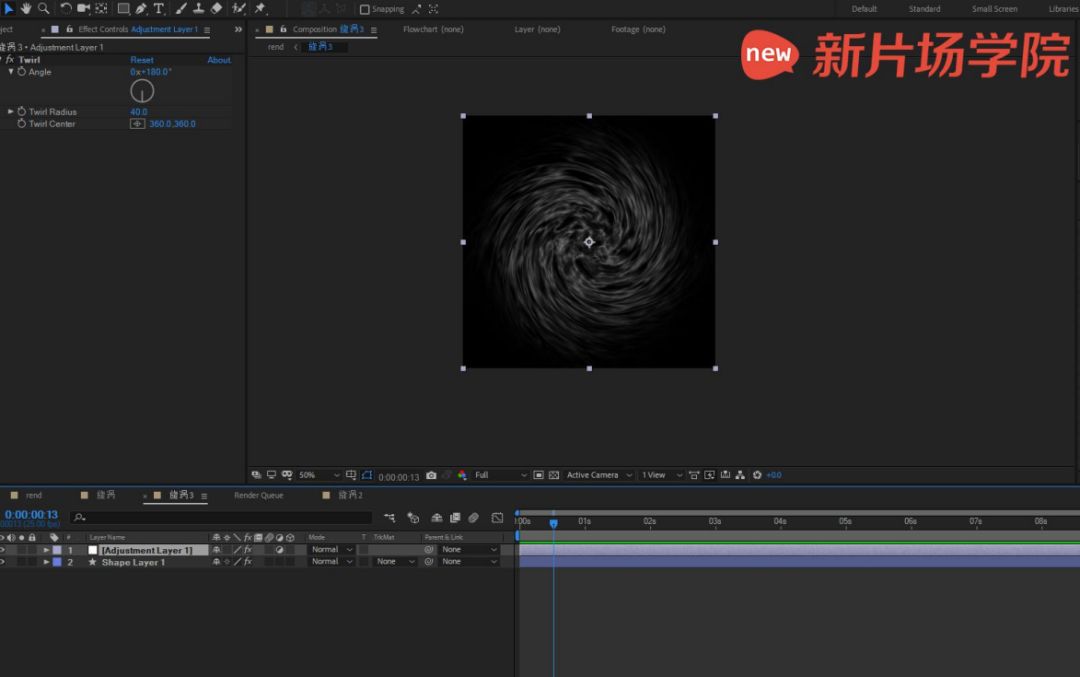The image size is (1080, 677).
Task: Select the Eraser tool
Action: click(x=216, y=8)
